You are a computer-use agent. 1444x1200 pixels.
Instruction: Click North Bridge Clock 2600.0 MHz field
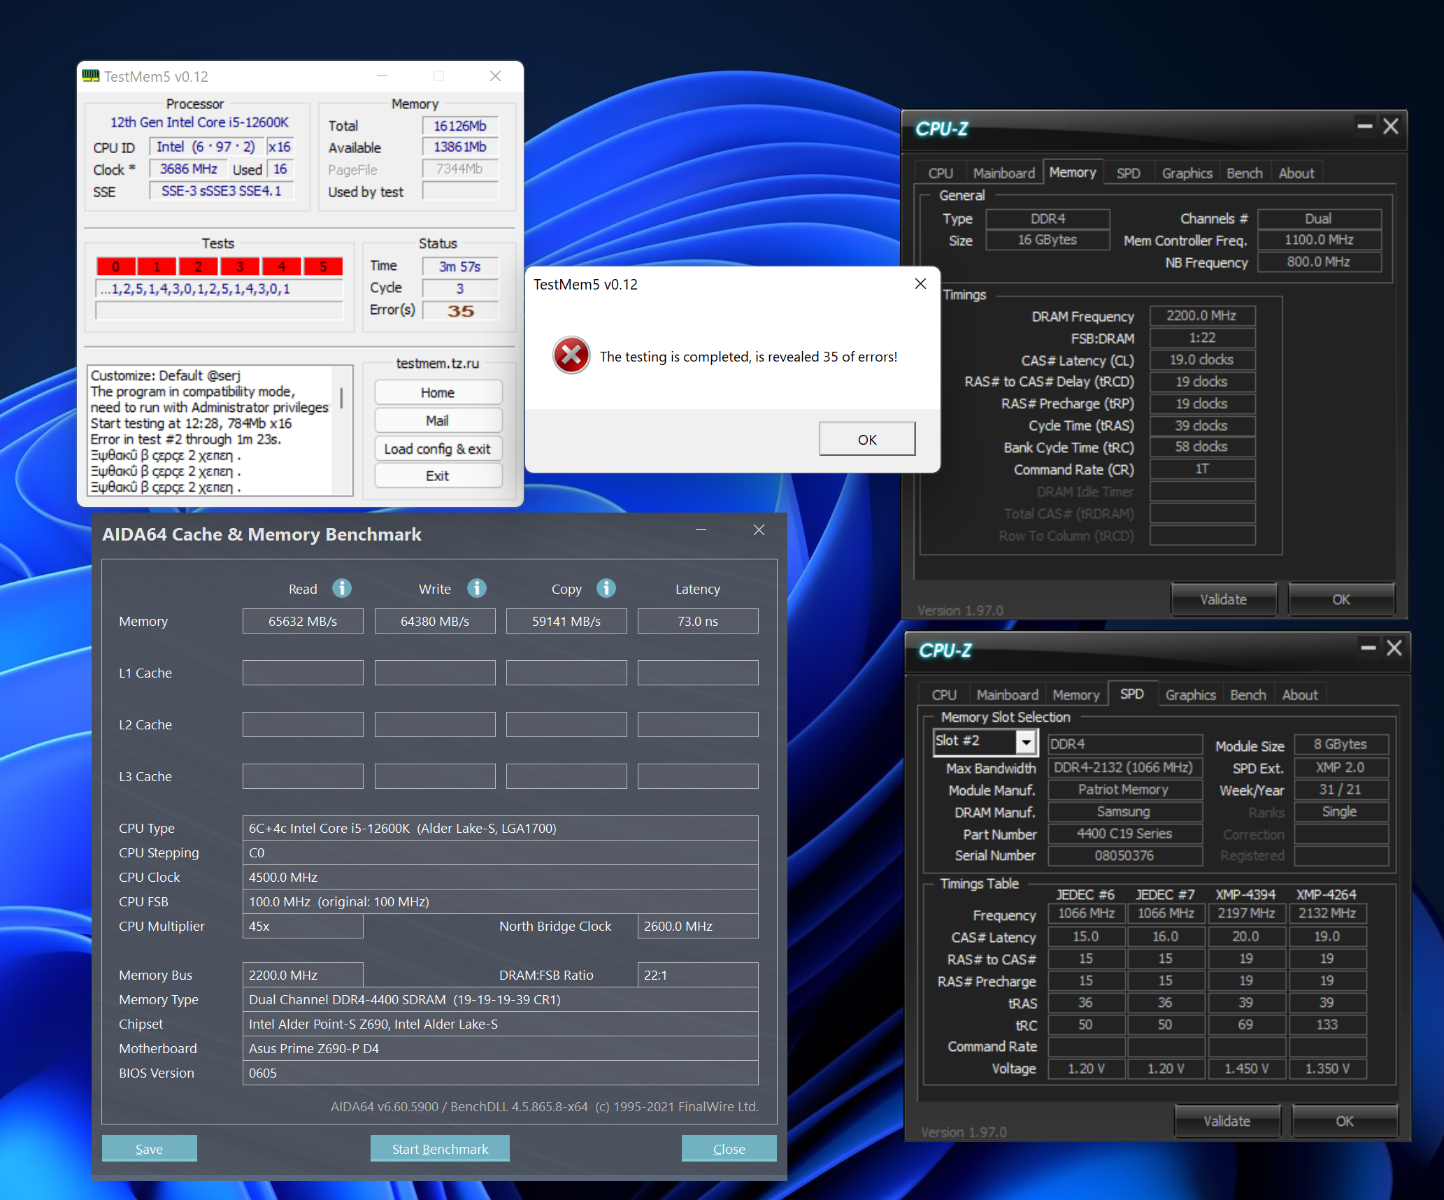[x=698, y=926]
